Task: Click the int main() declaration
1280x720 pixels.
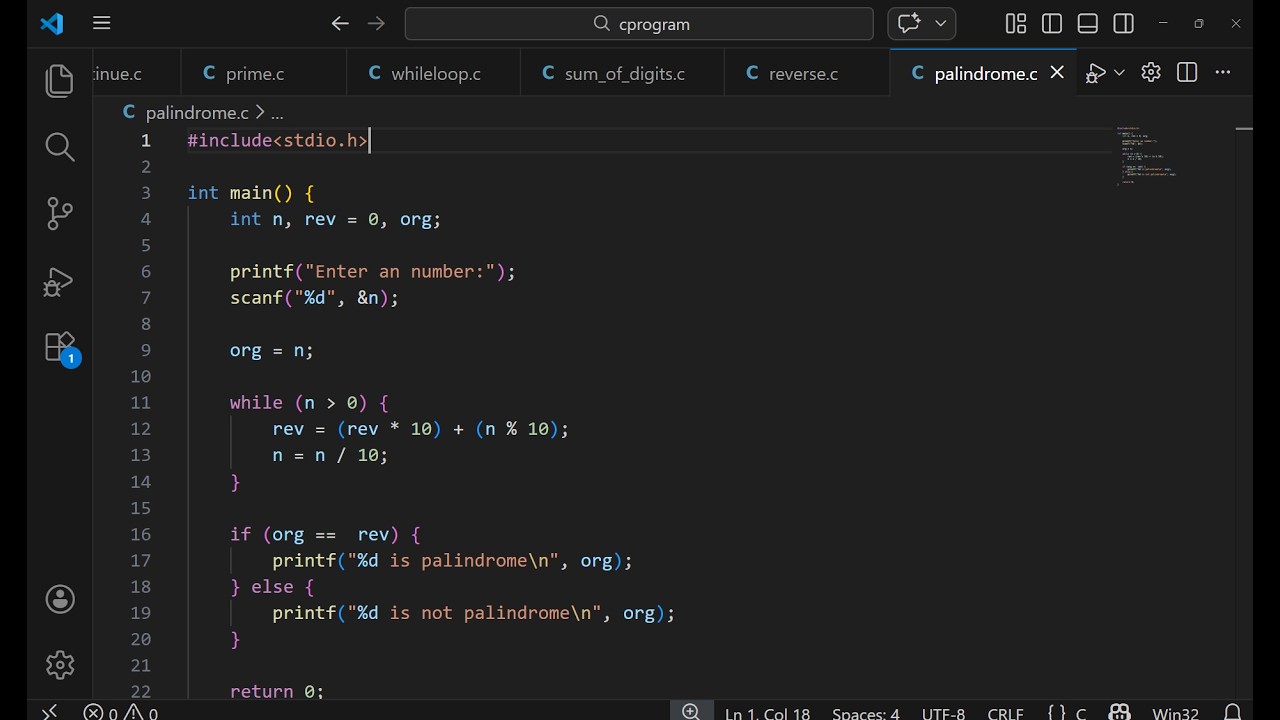Action: click(x=251, y=193)
